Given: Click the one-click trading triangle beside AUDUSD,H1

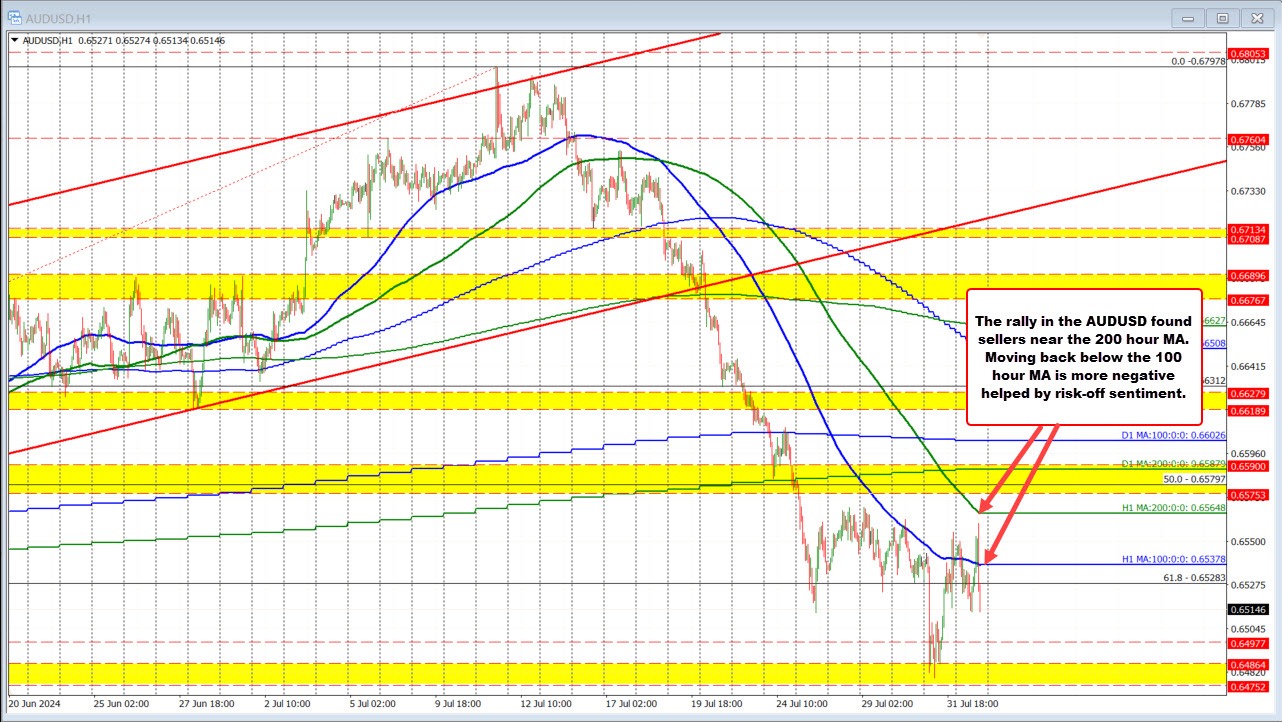Looking at the screenshot, I should [x=14, y=39].
